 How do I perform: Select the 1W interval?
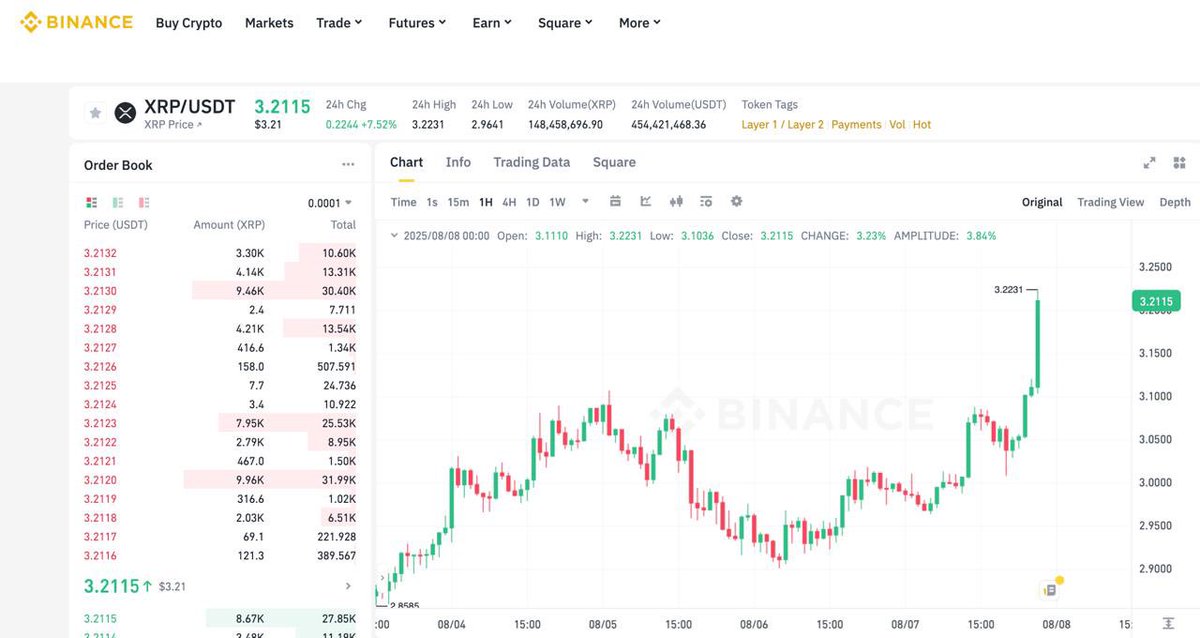click(x=557, y=202)
